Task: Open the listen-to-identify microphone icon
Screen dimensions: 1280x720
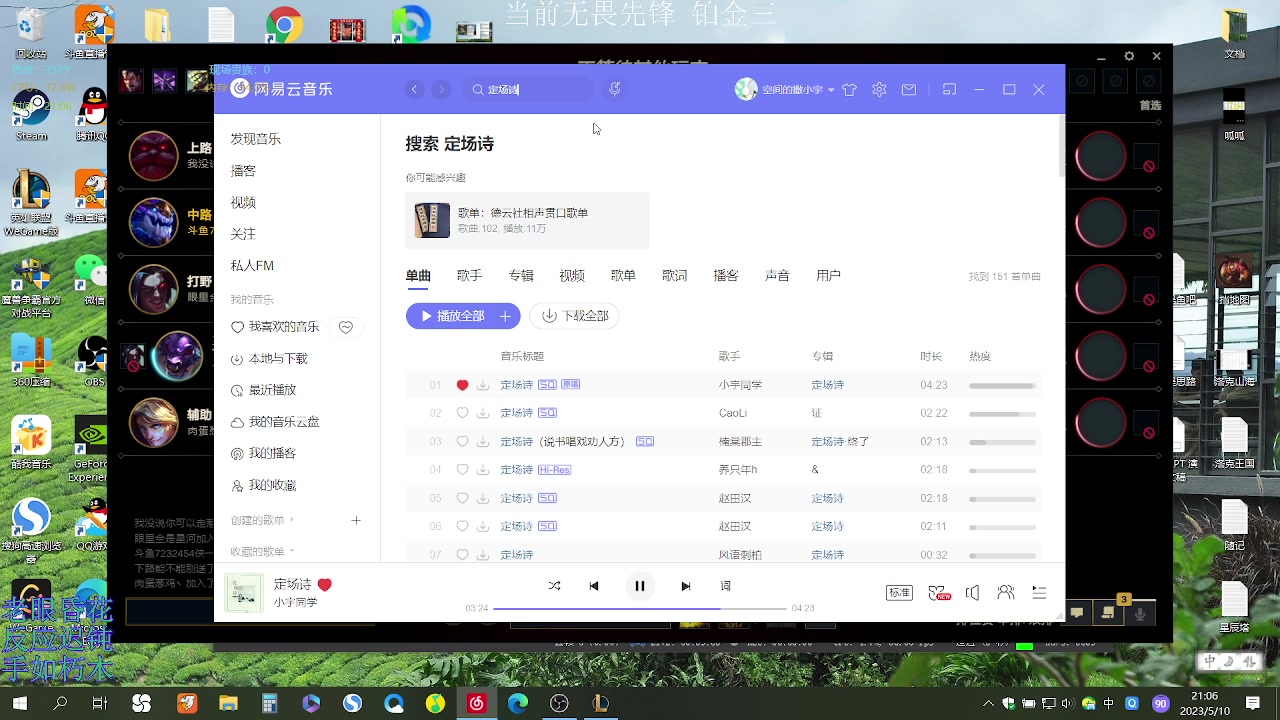Action: 615,89
